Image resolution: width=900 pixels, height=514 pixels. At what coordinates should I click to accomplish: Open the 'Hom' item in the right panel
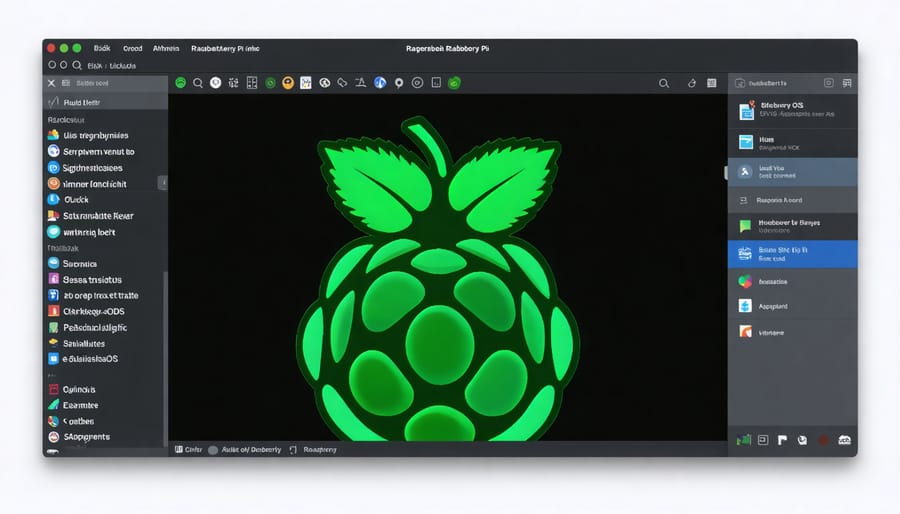click(793, 143)
